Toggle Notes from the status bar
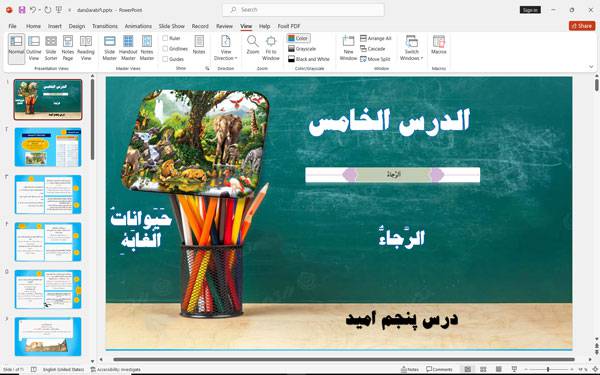 point(410,369)
